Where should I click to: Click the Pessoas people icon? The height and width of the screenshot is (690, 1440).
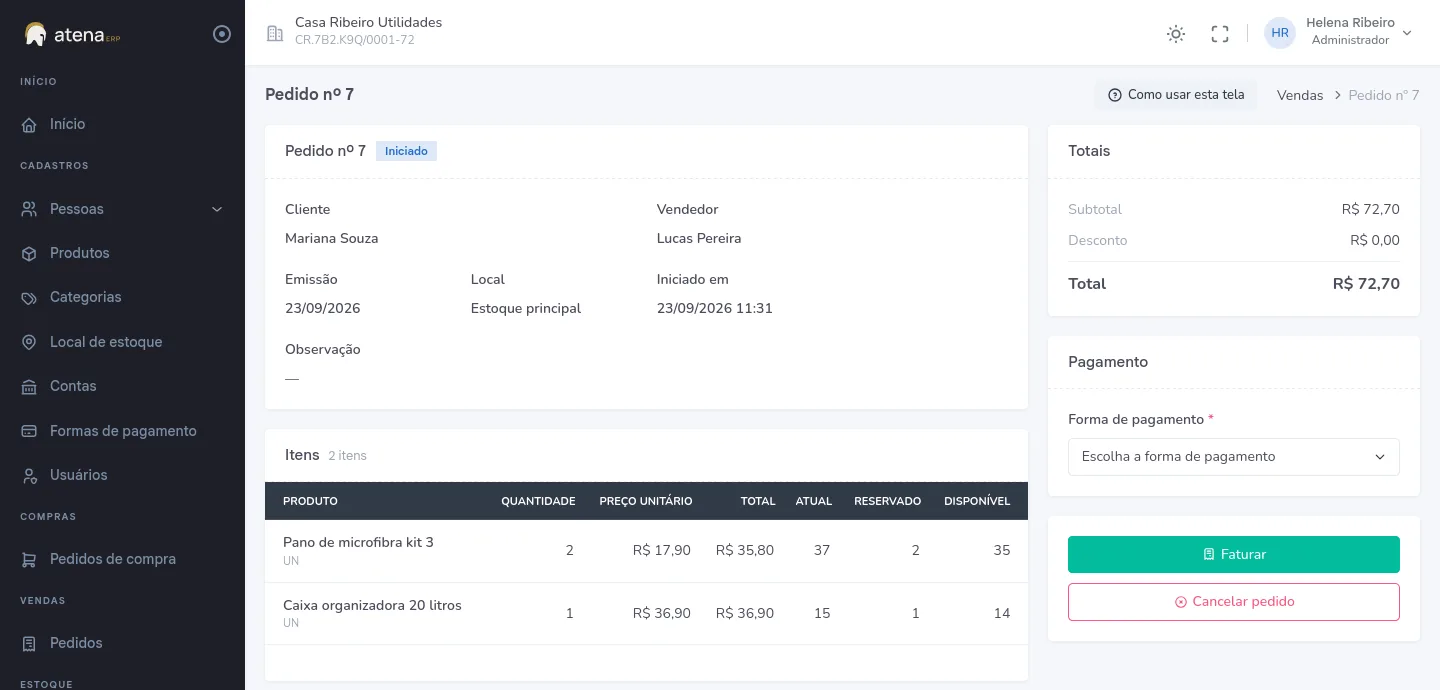(30, 209)
